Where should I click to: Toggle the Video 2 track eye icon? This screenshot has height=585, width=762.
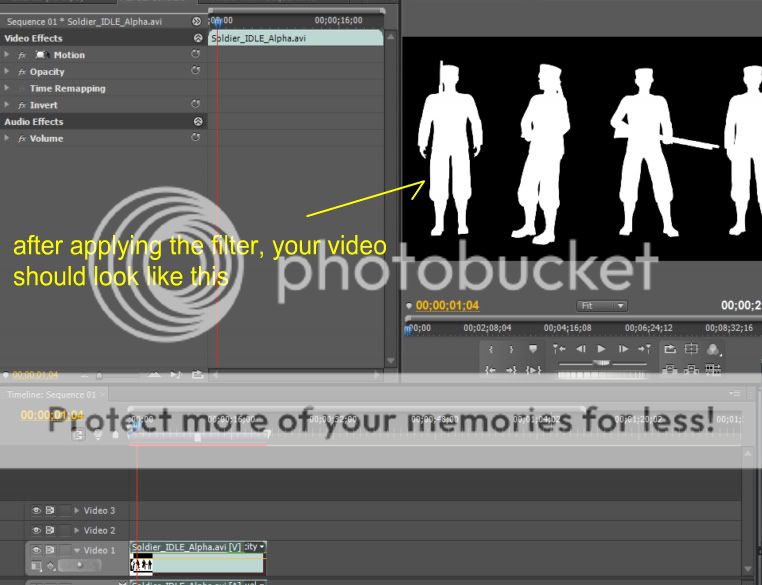click(x=36, y=530)
